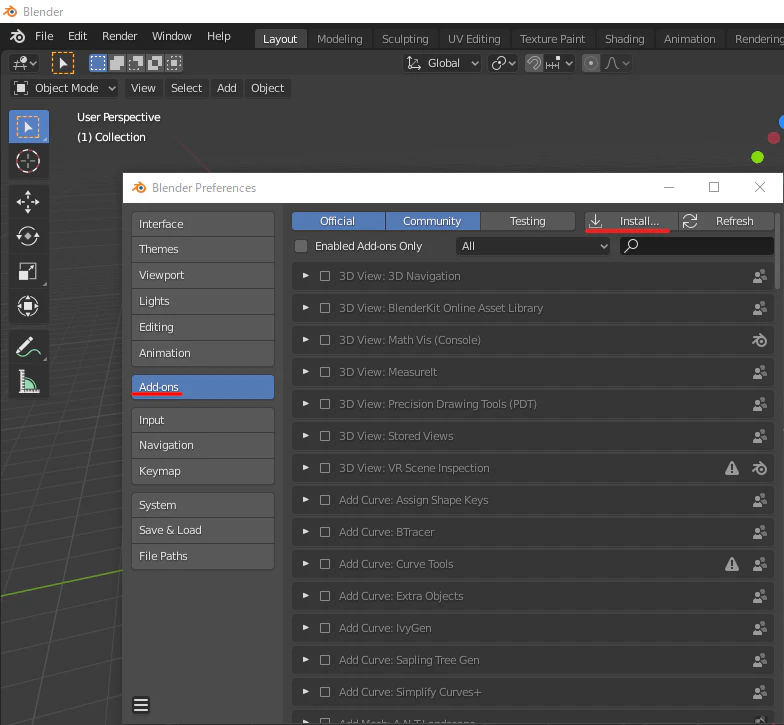Image resolution: width=784 pixels, height=725 pixels.
Task: Switch to the Shading workspace tab
Action: click(x=624, y=39)
